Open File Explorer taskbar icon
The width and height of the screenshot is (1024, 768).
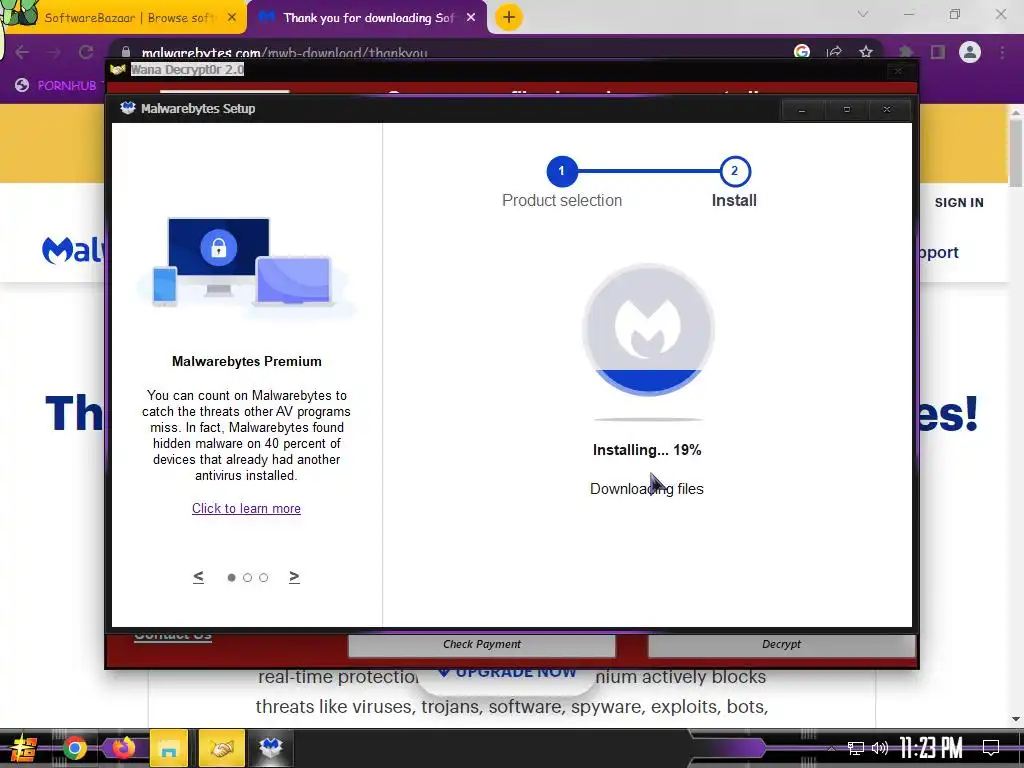coord(169,748)
